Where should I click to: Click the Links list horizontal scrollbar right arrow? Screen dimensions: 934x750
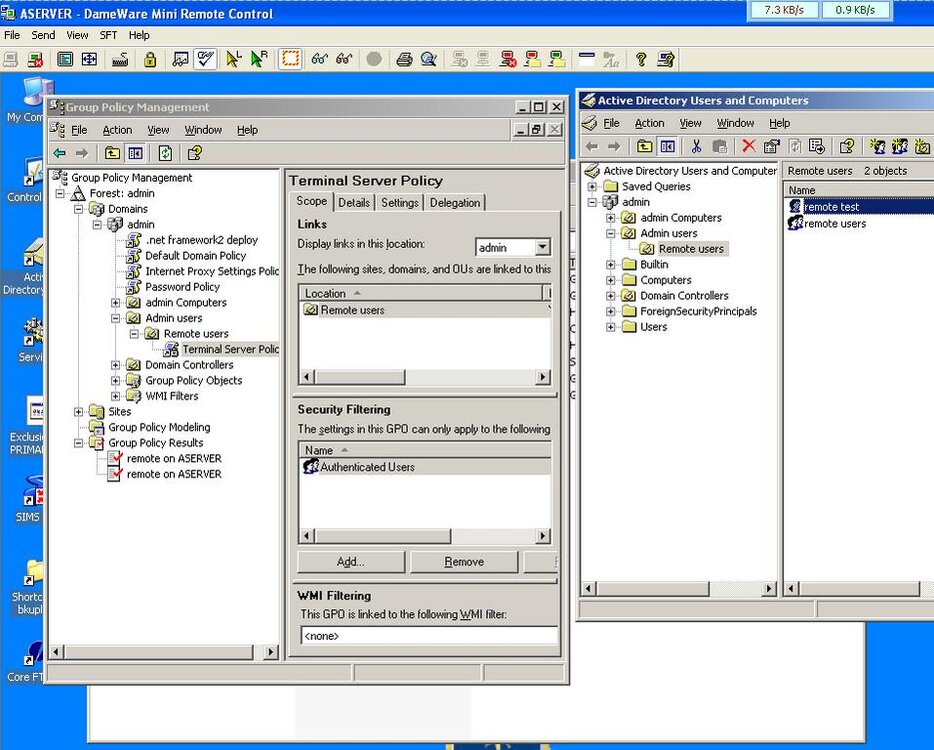click(x=542, y=377)
